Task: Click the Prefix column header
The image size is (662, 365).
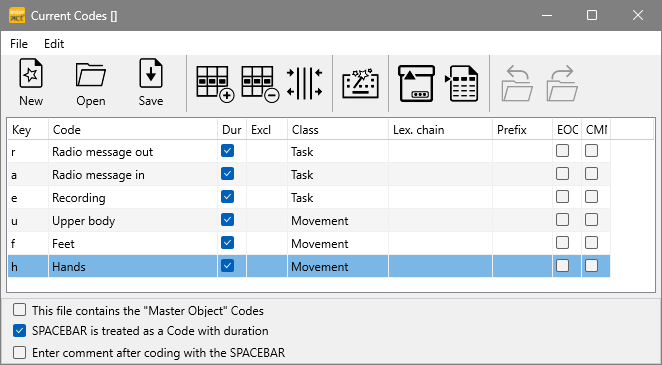Action: tap(523, 130)
